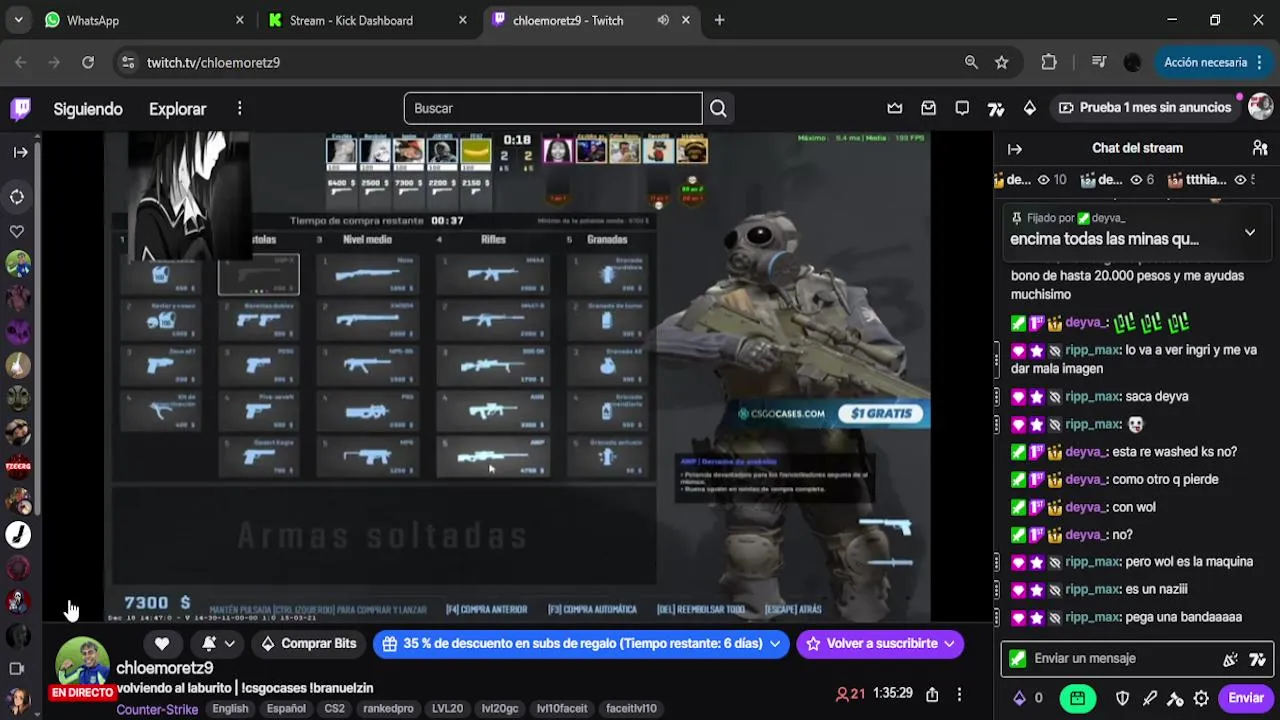Go to Siguiendo page

(x=88, y=109)
